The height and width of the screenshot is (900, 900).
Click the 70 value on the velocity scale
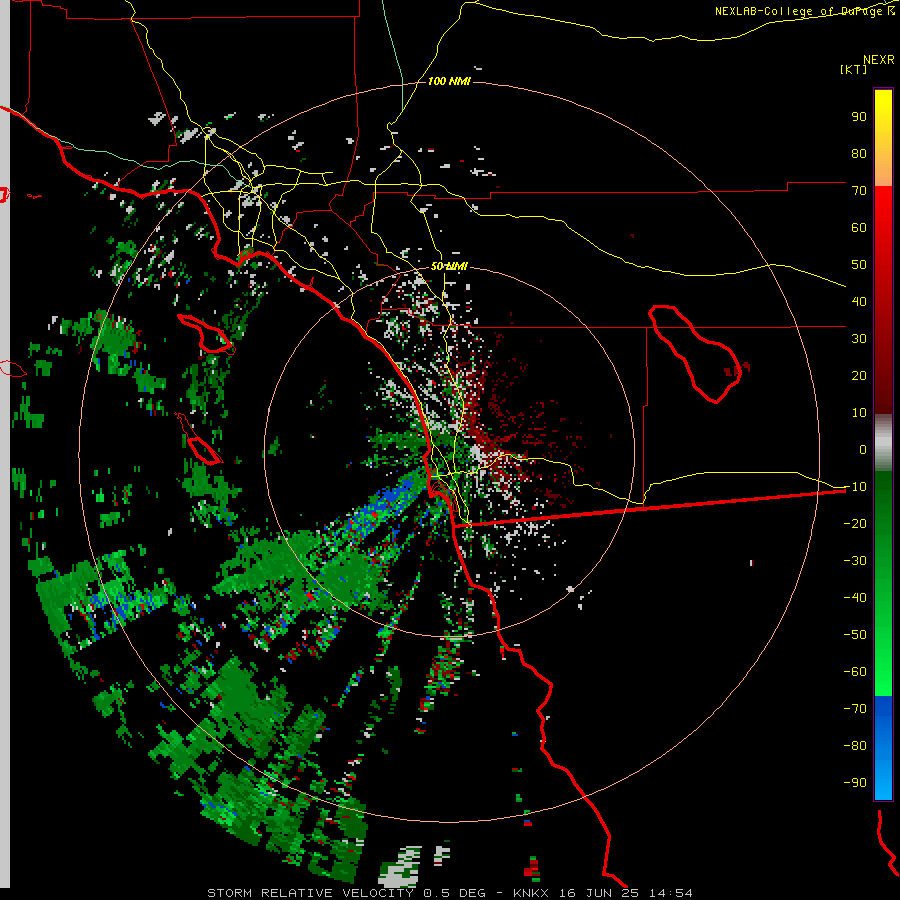(x=859, y=191)
